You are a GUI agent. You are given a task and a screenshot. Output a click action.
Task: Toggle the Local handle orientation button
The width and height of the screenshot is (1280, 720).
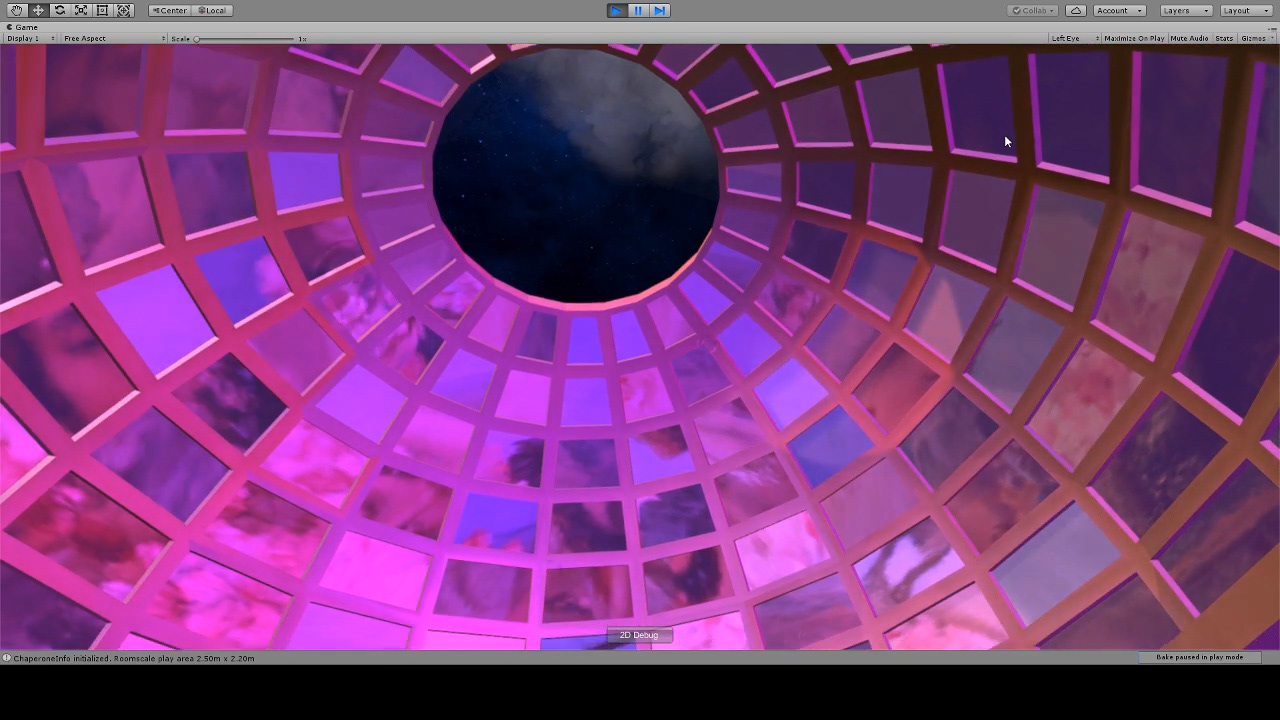[211, 10]
